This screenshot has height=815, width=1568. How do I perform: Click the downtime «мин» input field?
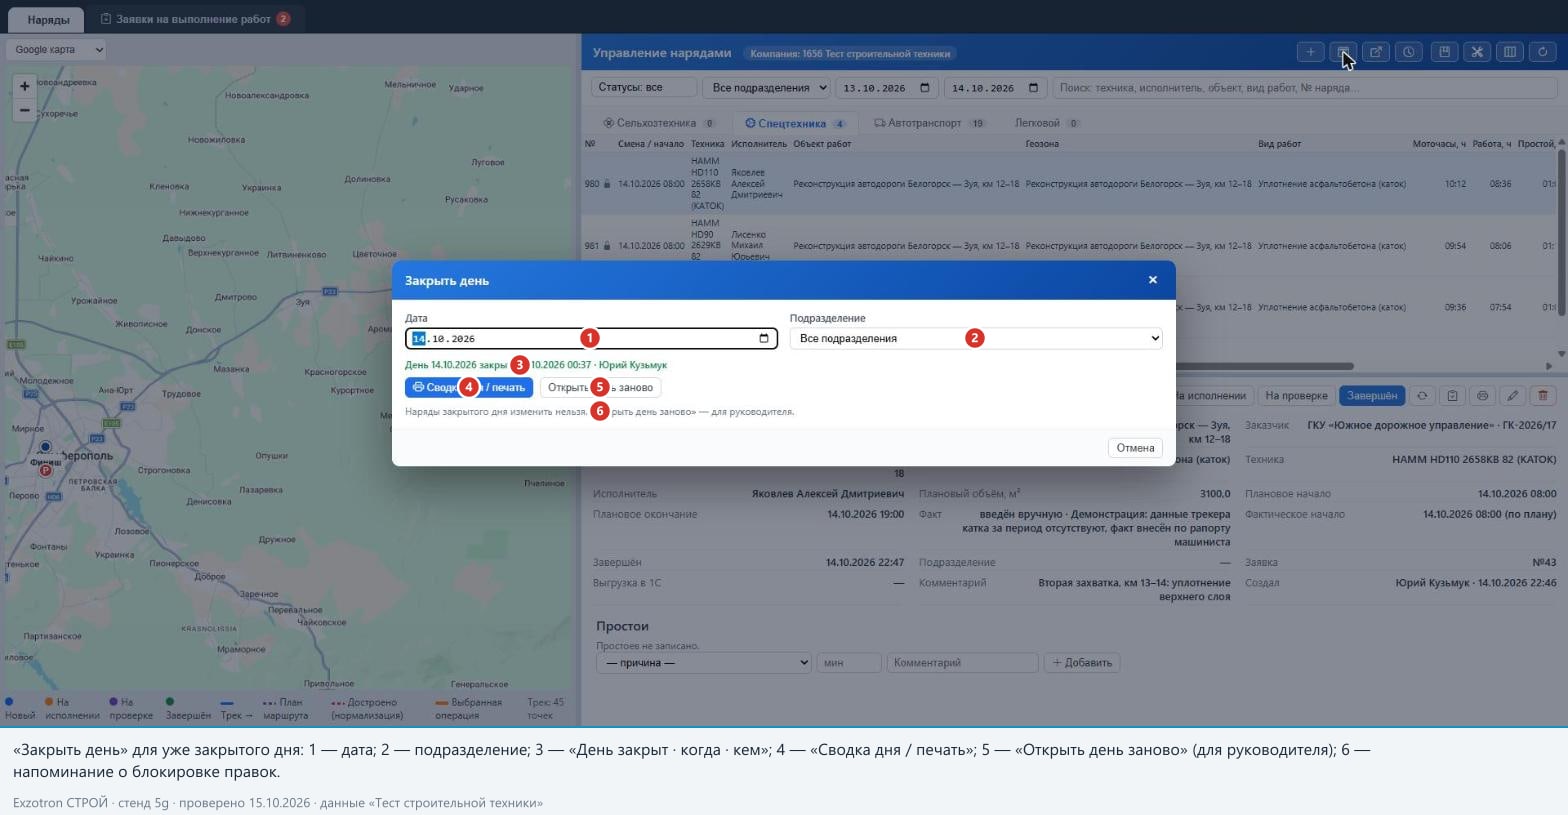[x=849, y=662]
